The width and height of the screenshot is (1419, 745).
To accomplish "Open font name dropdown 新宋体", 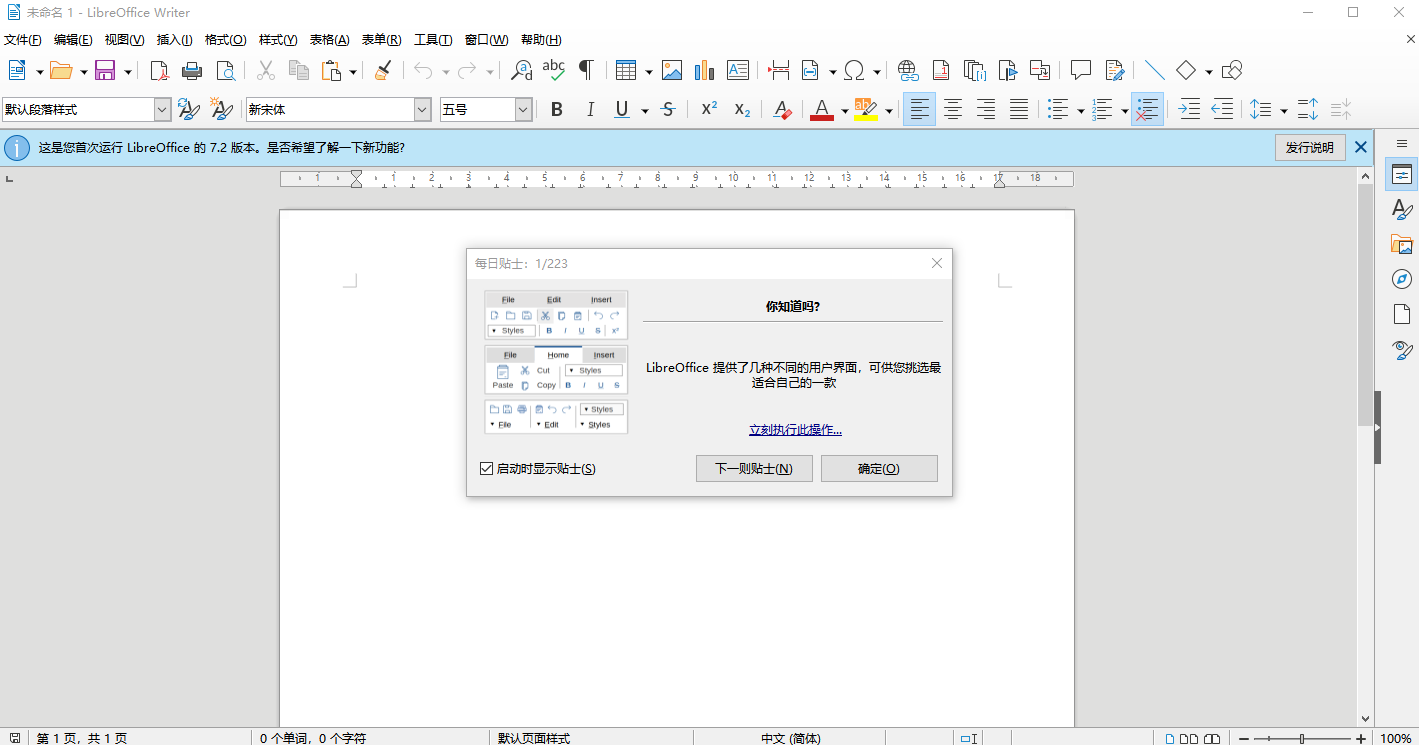I will pos(422,110).
